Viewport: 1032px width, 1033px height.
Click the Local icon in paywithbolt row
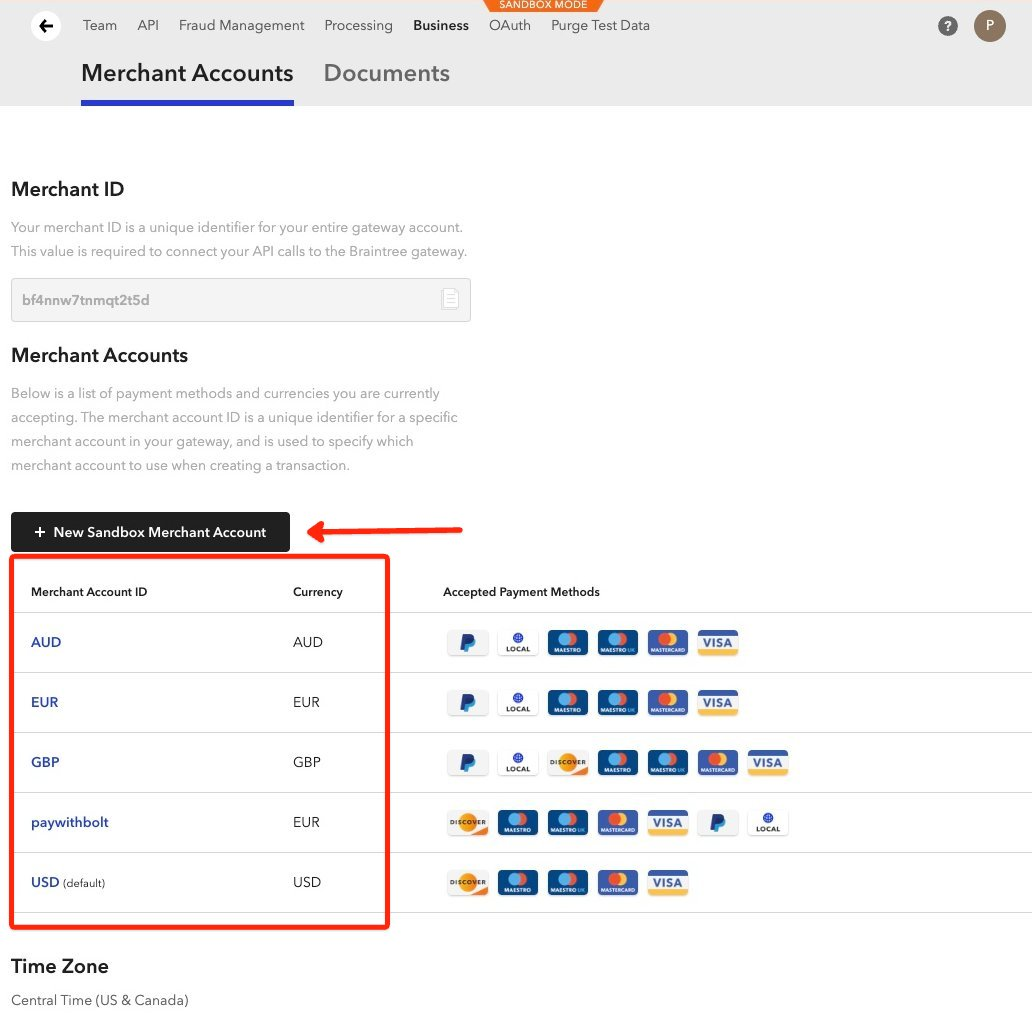(768, 822)
